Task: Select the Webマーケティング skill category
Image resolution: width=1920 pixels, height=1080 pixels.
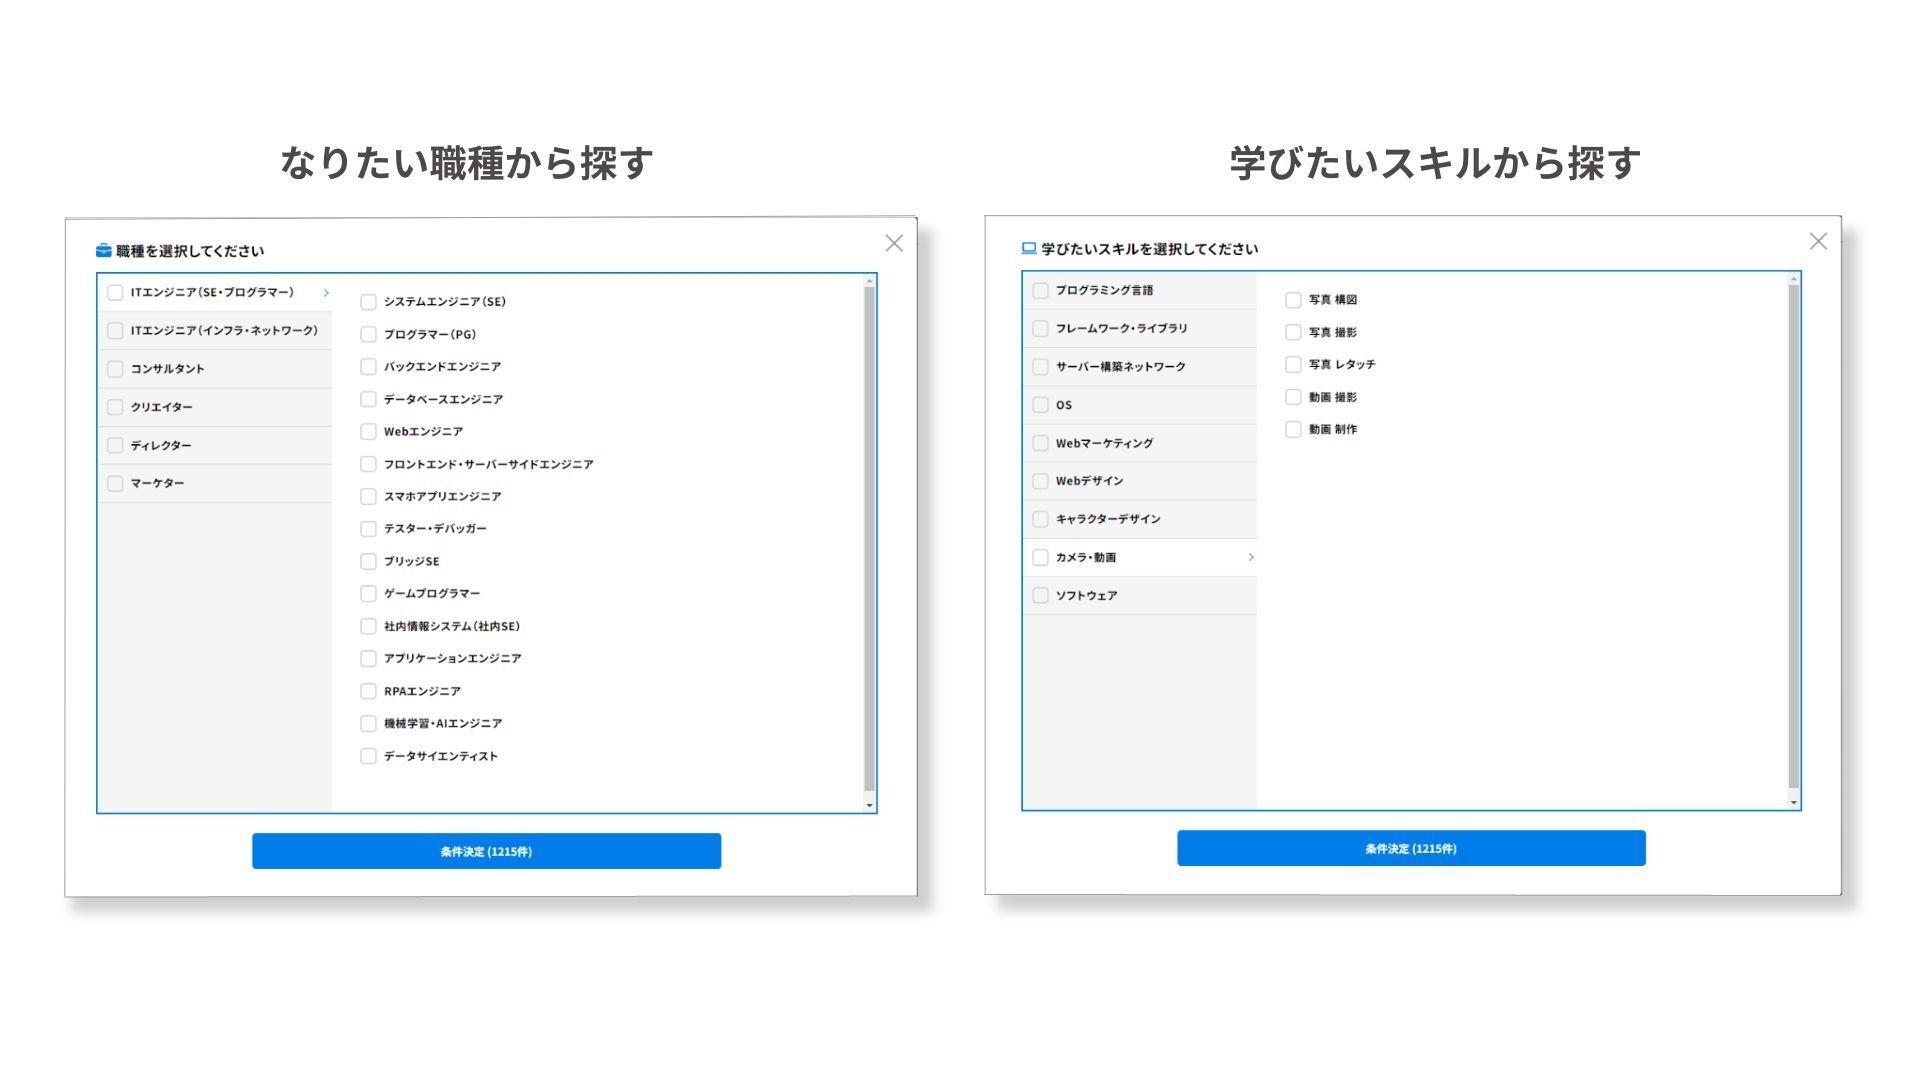Action: [x=1104, y=443]
